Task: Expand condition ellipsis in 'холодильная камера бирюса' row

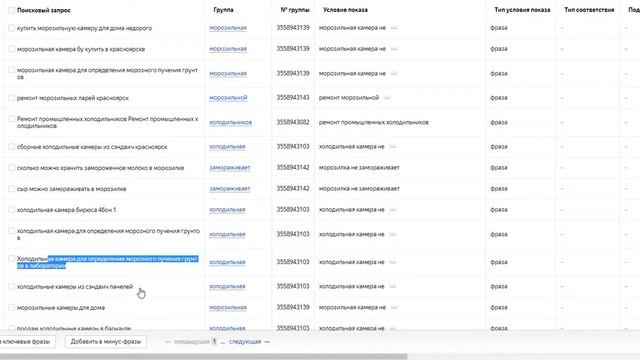Action: [393, 210]
